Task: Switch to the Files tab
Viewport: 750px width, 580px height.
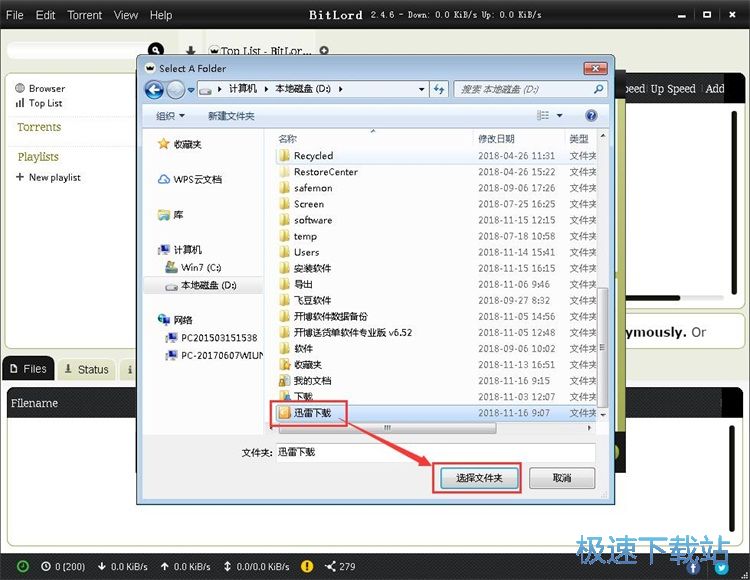Action: pos(28,369)
